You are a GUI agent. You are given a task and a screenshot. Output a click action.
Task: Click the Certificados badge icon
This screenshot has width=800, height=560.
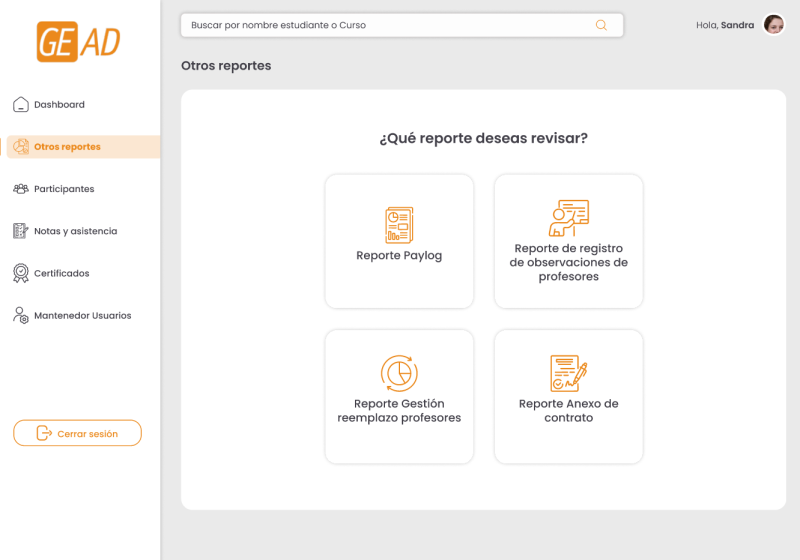20,273
